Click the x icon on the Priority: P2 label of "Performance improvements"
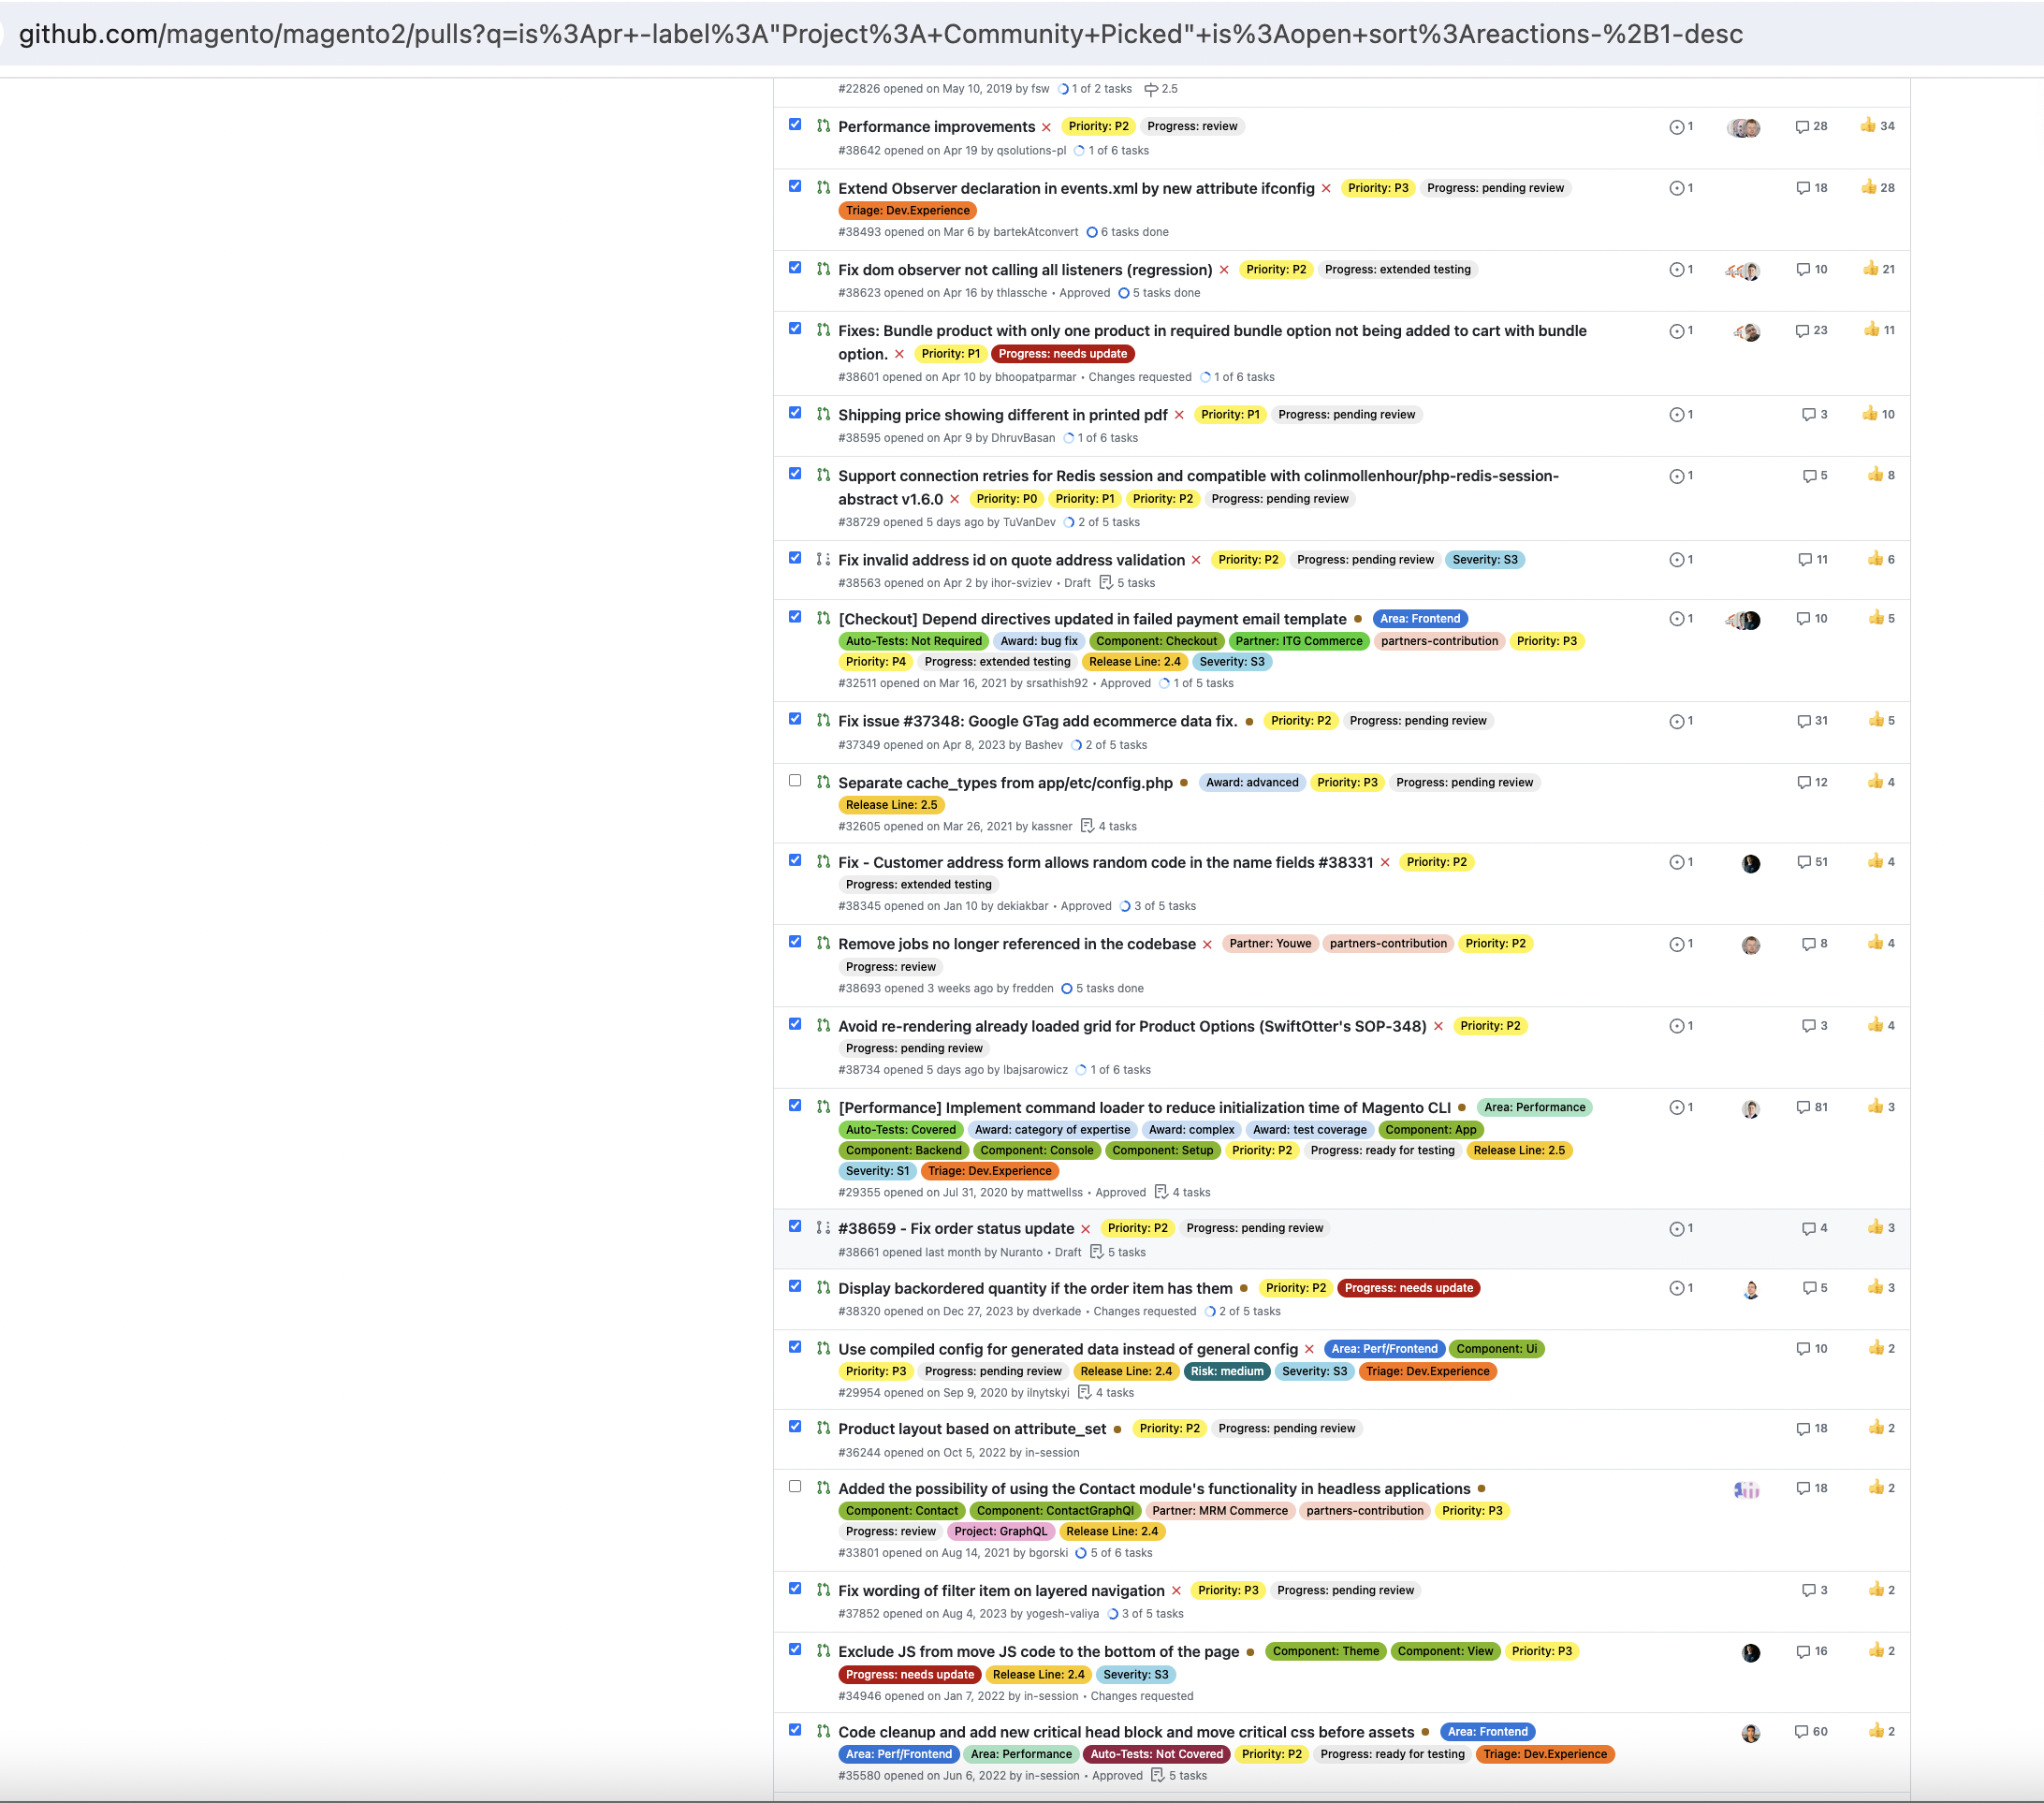This screenshot has width=2044, height=1803. pyautogui.click(x=1046, y=126)
